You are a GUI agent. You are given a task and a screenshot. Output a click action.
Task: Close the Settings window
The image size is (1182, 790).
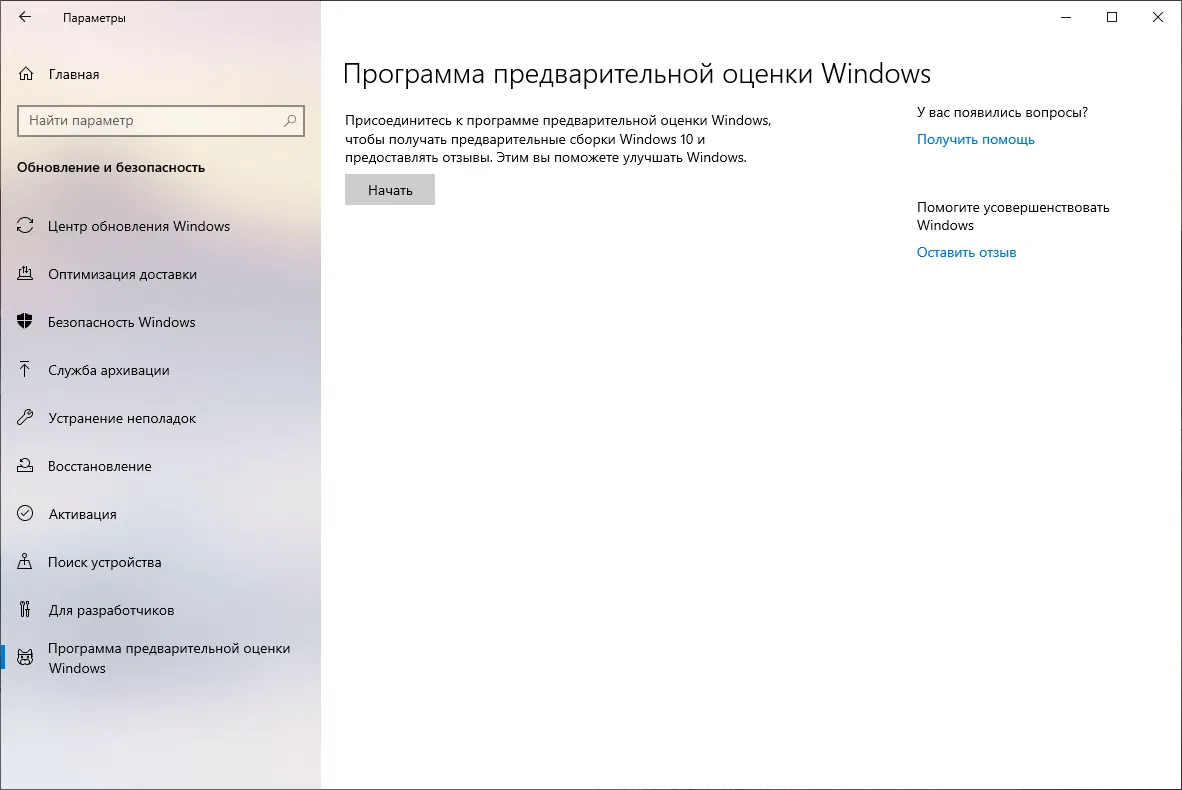pyautogui.click(x=1158, y=17)
